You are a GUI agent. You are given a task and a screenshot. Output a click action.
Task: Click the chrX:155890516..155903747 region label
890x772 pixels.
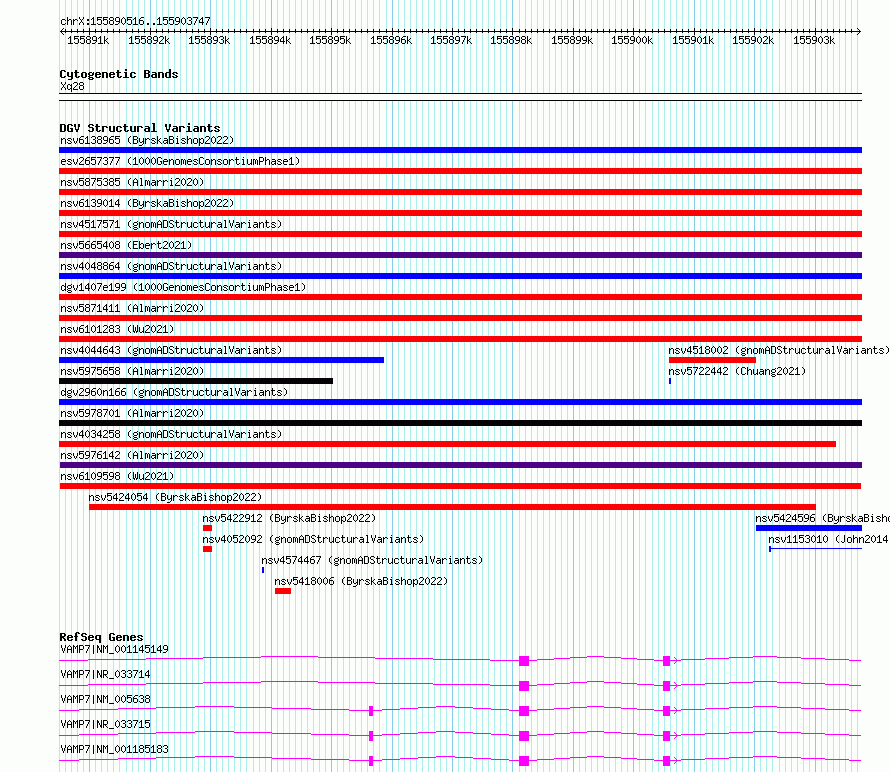[135, 21]
